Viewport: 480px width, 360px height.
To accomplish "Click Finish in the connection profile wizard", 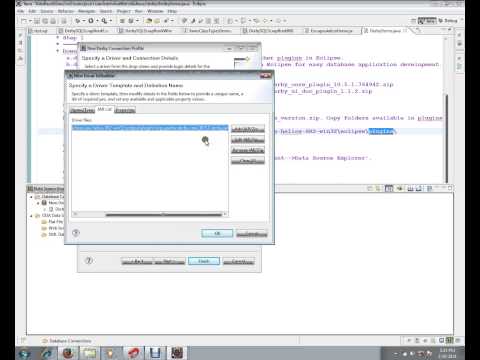I will (x=204, y=261).
